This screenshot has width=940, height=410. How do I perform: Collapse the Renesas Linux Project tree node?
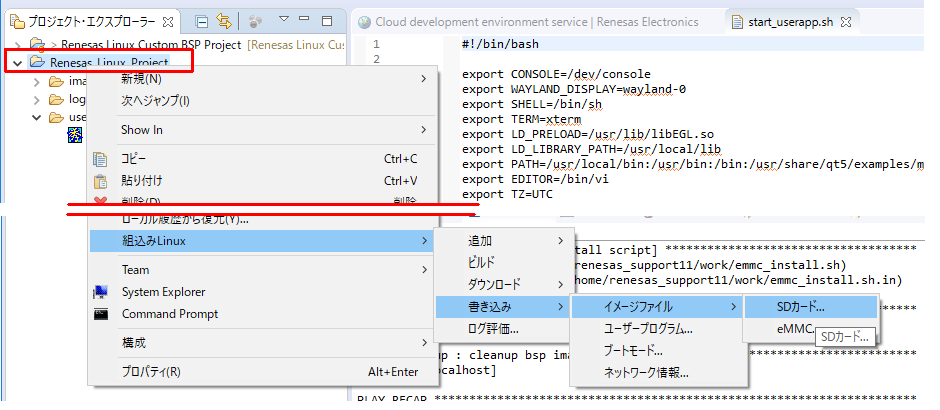click(x=16, y=62)
